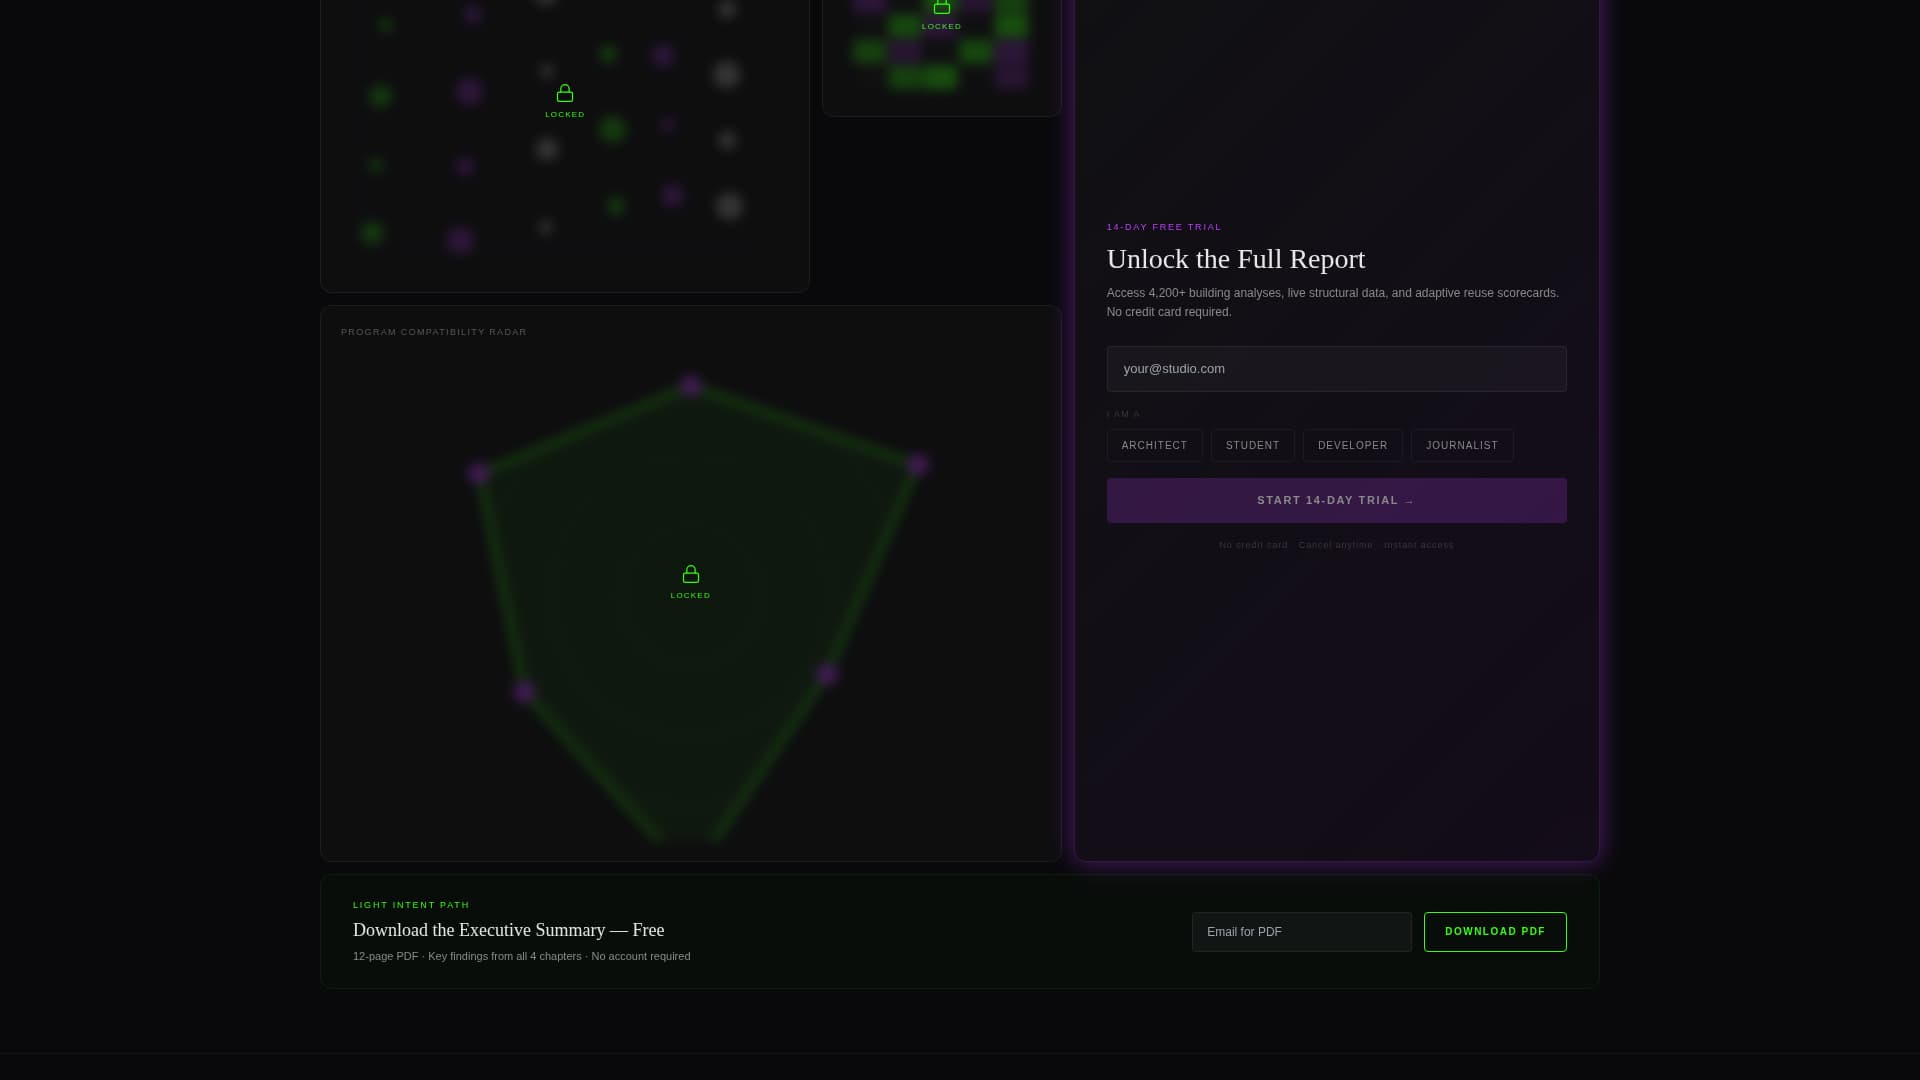Click the lock icon on compatibility radar
The width and height of the screenshot is (1920, 1080).
pos(690,574)
